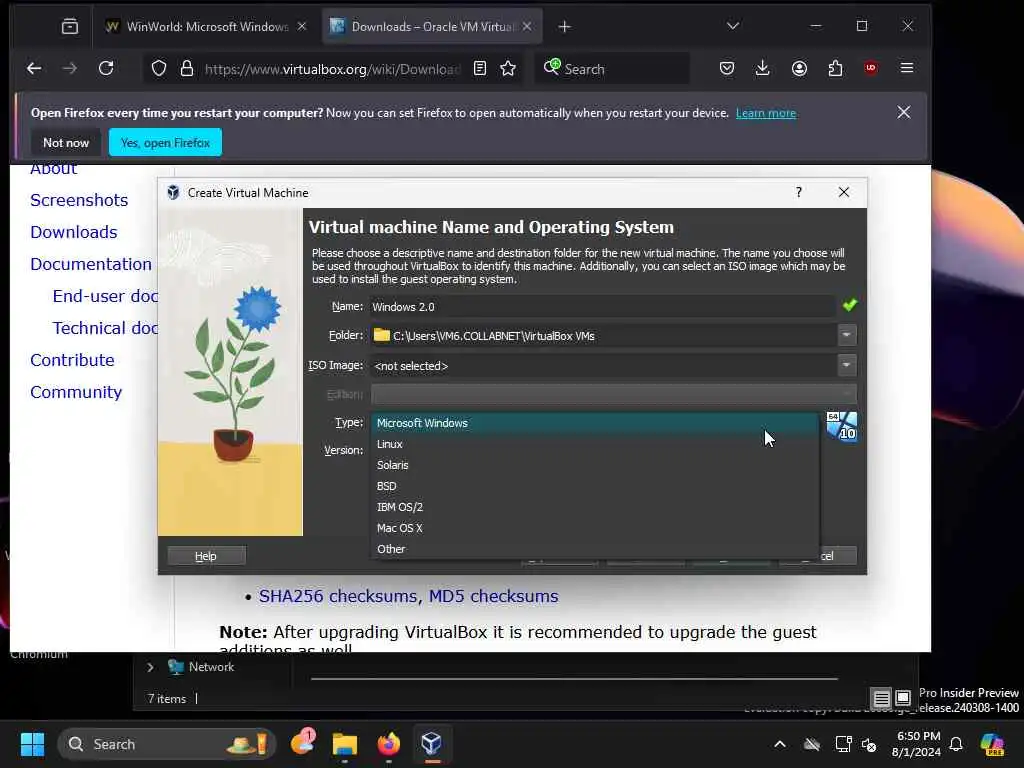
Task: Choose IBM OS/2 from the Type list
Action: (594, 507)
